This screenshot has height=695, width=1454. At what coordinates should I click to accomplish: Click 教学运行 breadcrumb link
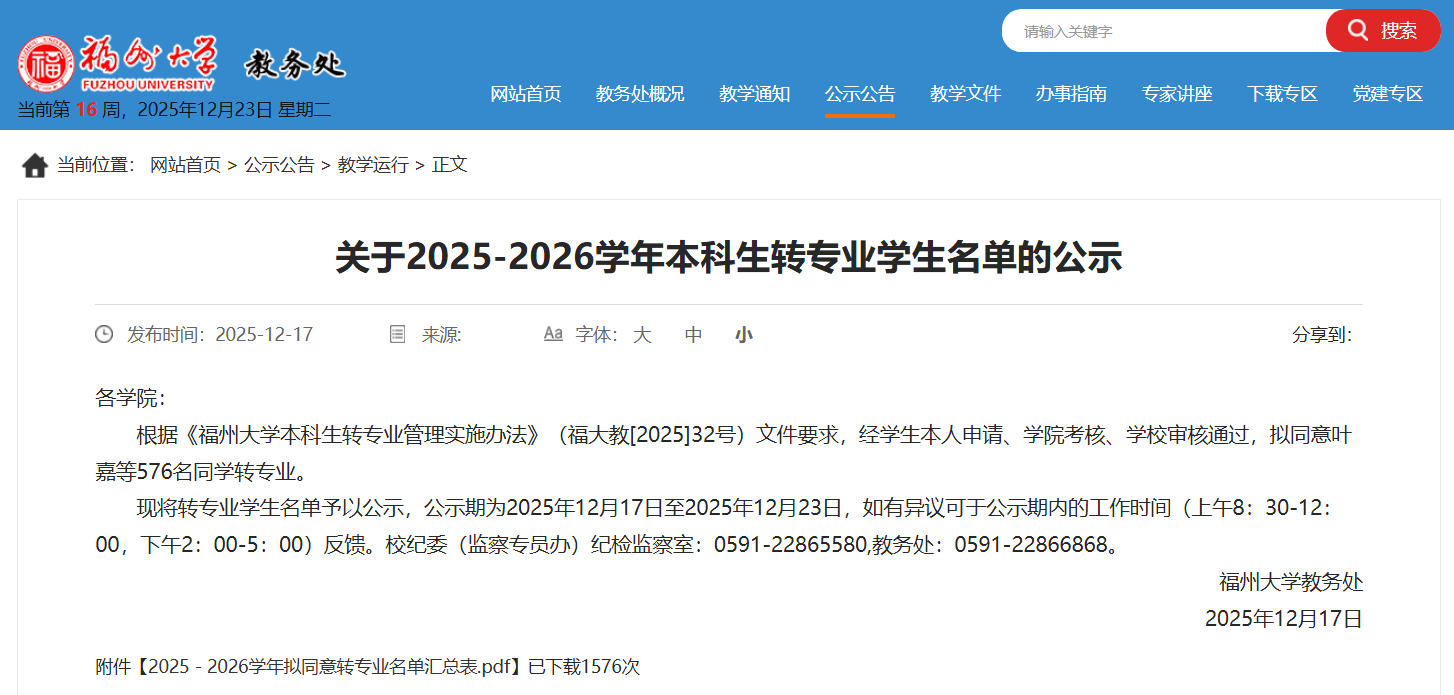click(x=373, y=165)
